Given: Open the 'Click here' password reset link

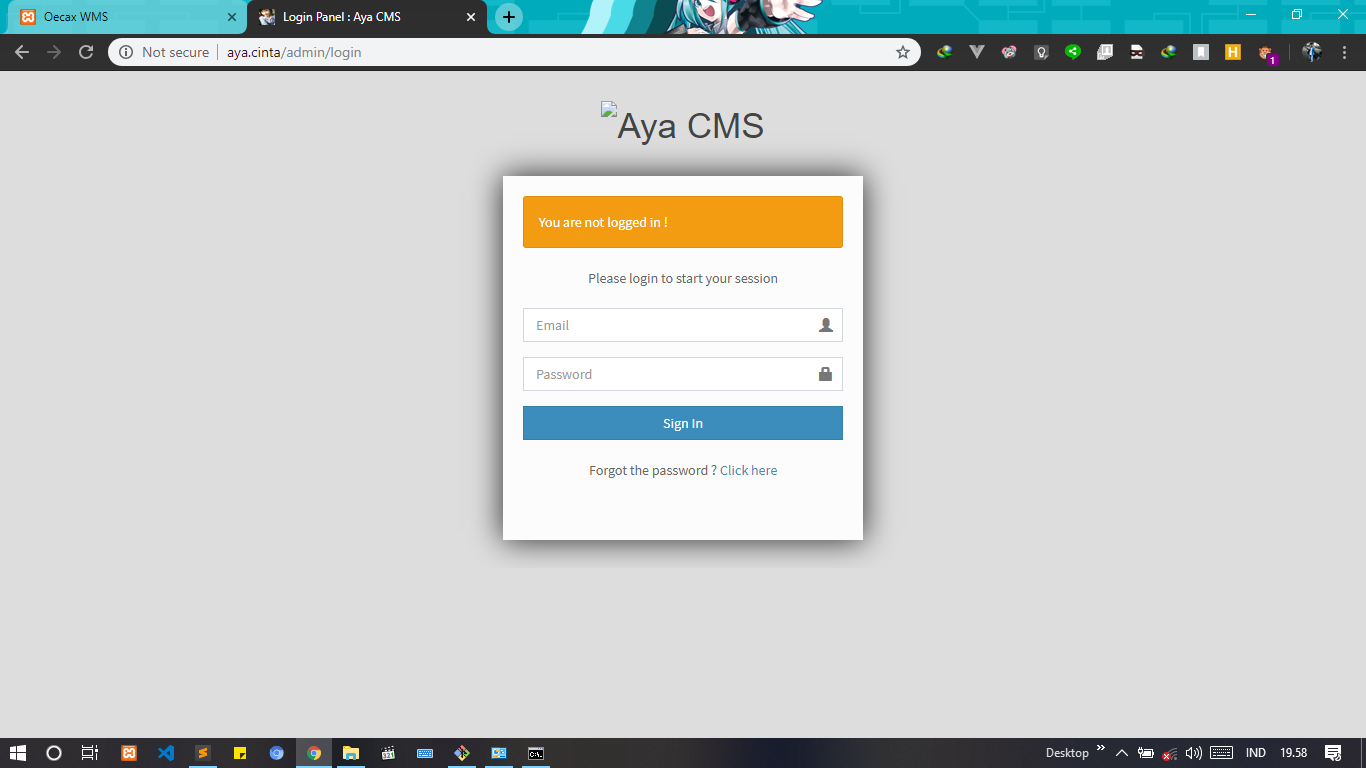Looking at the screenshot, I should pyautogui.click(x=748, y=470).
